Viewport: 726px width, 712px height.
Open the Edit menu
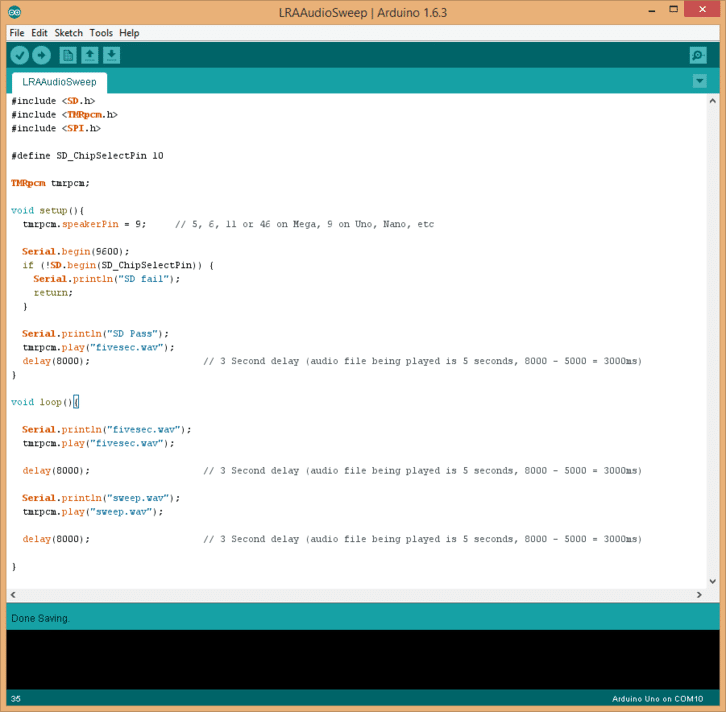tap(39, 33)
